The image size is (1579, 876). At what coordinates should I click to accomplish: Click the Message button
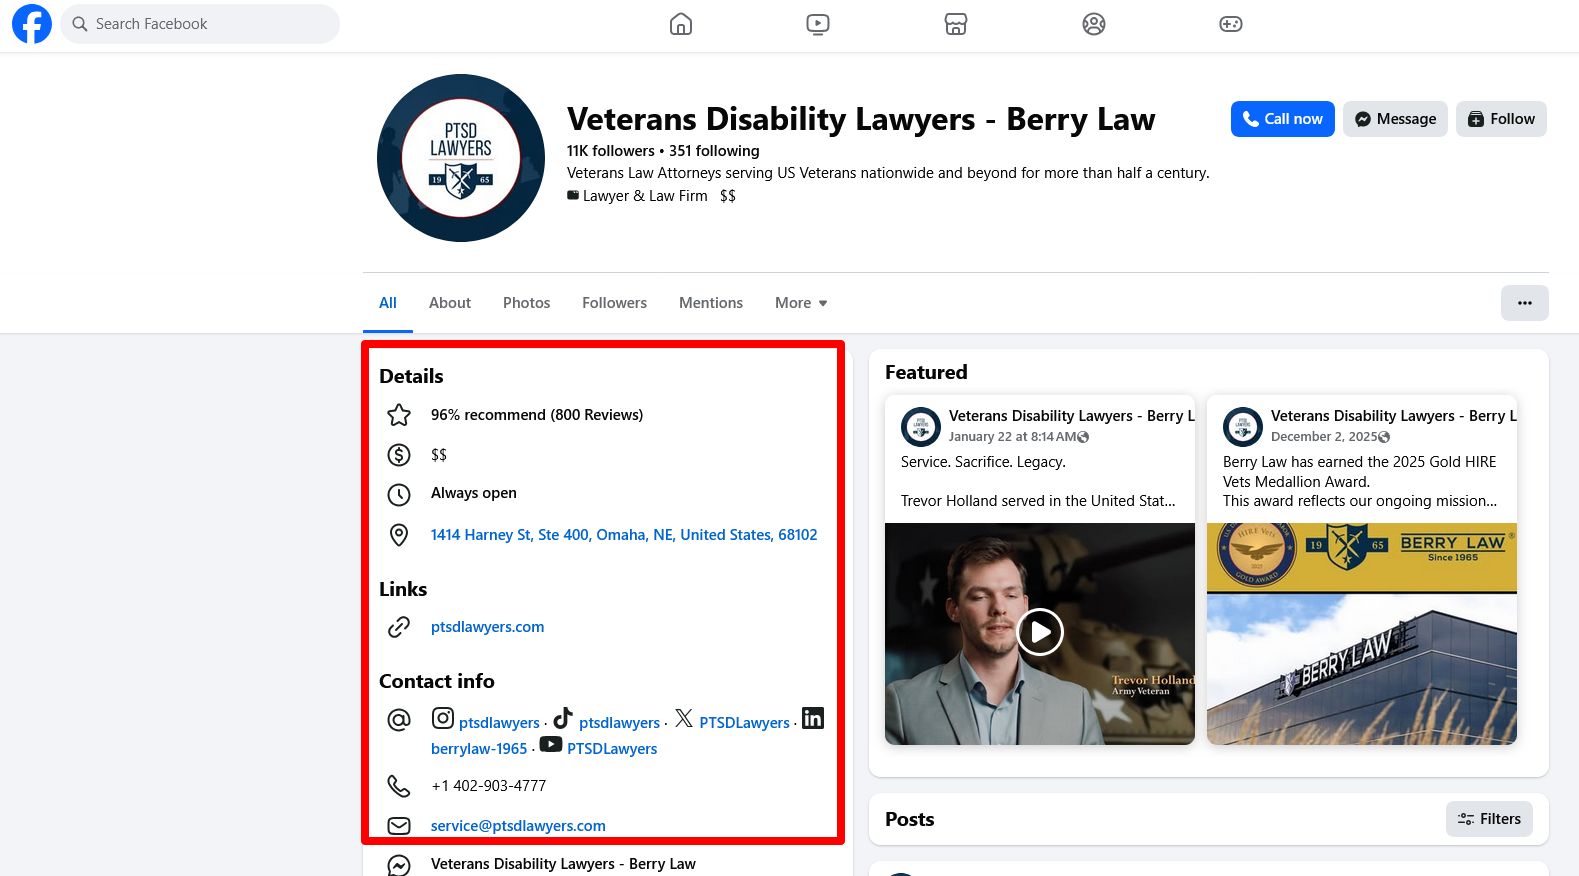1395,119
